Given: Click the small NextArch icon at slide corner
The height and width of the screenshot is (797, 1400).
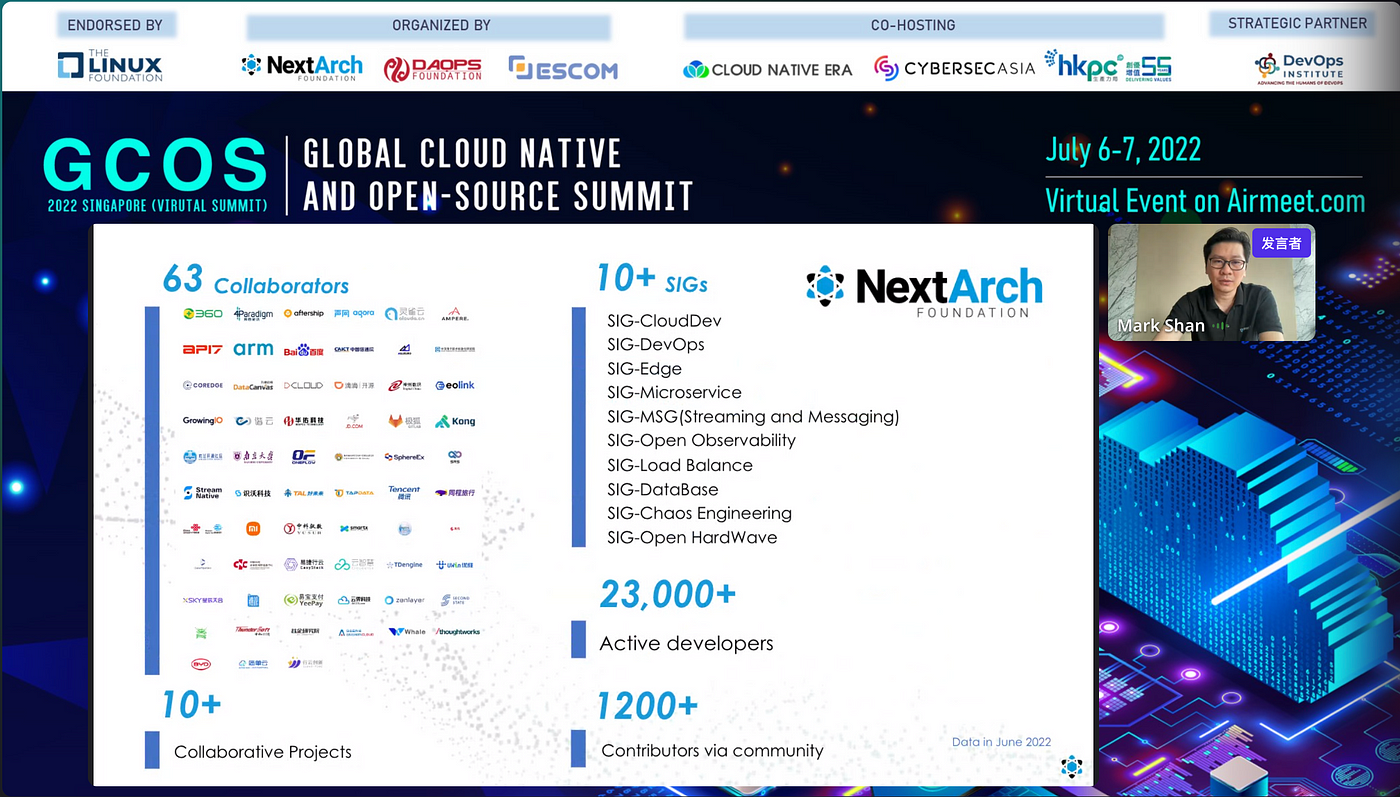Looking at the screenshot, I should click(x=1071, y=766).
